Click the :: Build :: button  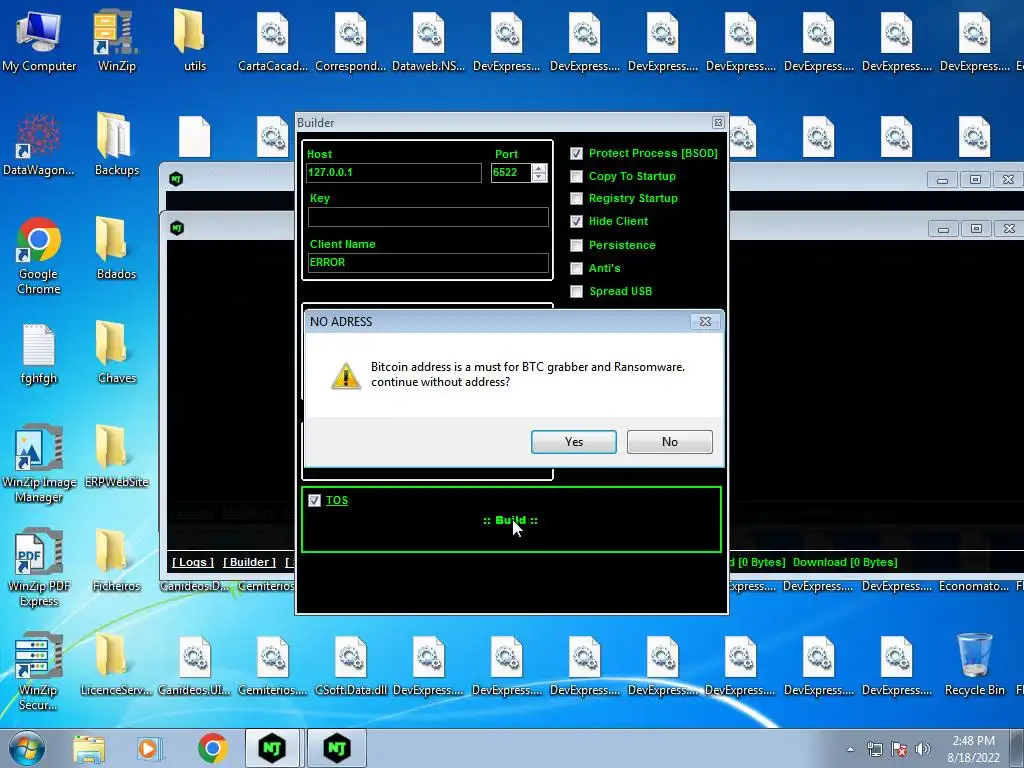coord(510,520)
